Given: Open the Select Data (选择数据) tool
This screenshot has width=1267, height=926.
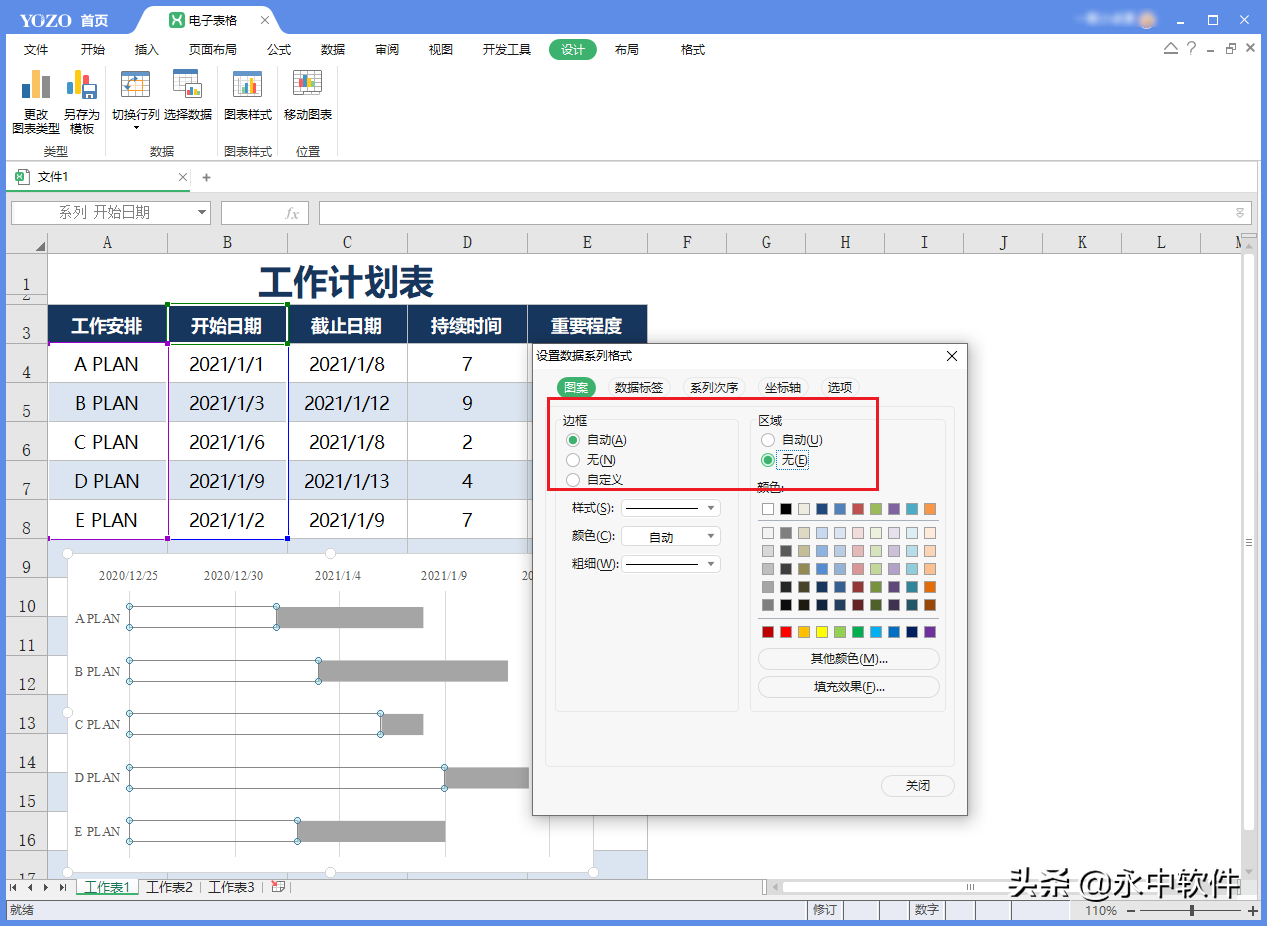Looking at the screenshot, I should [x=187, y=99].
